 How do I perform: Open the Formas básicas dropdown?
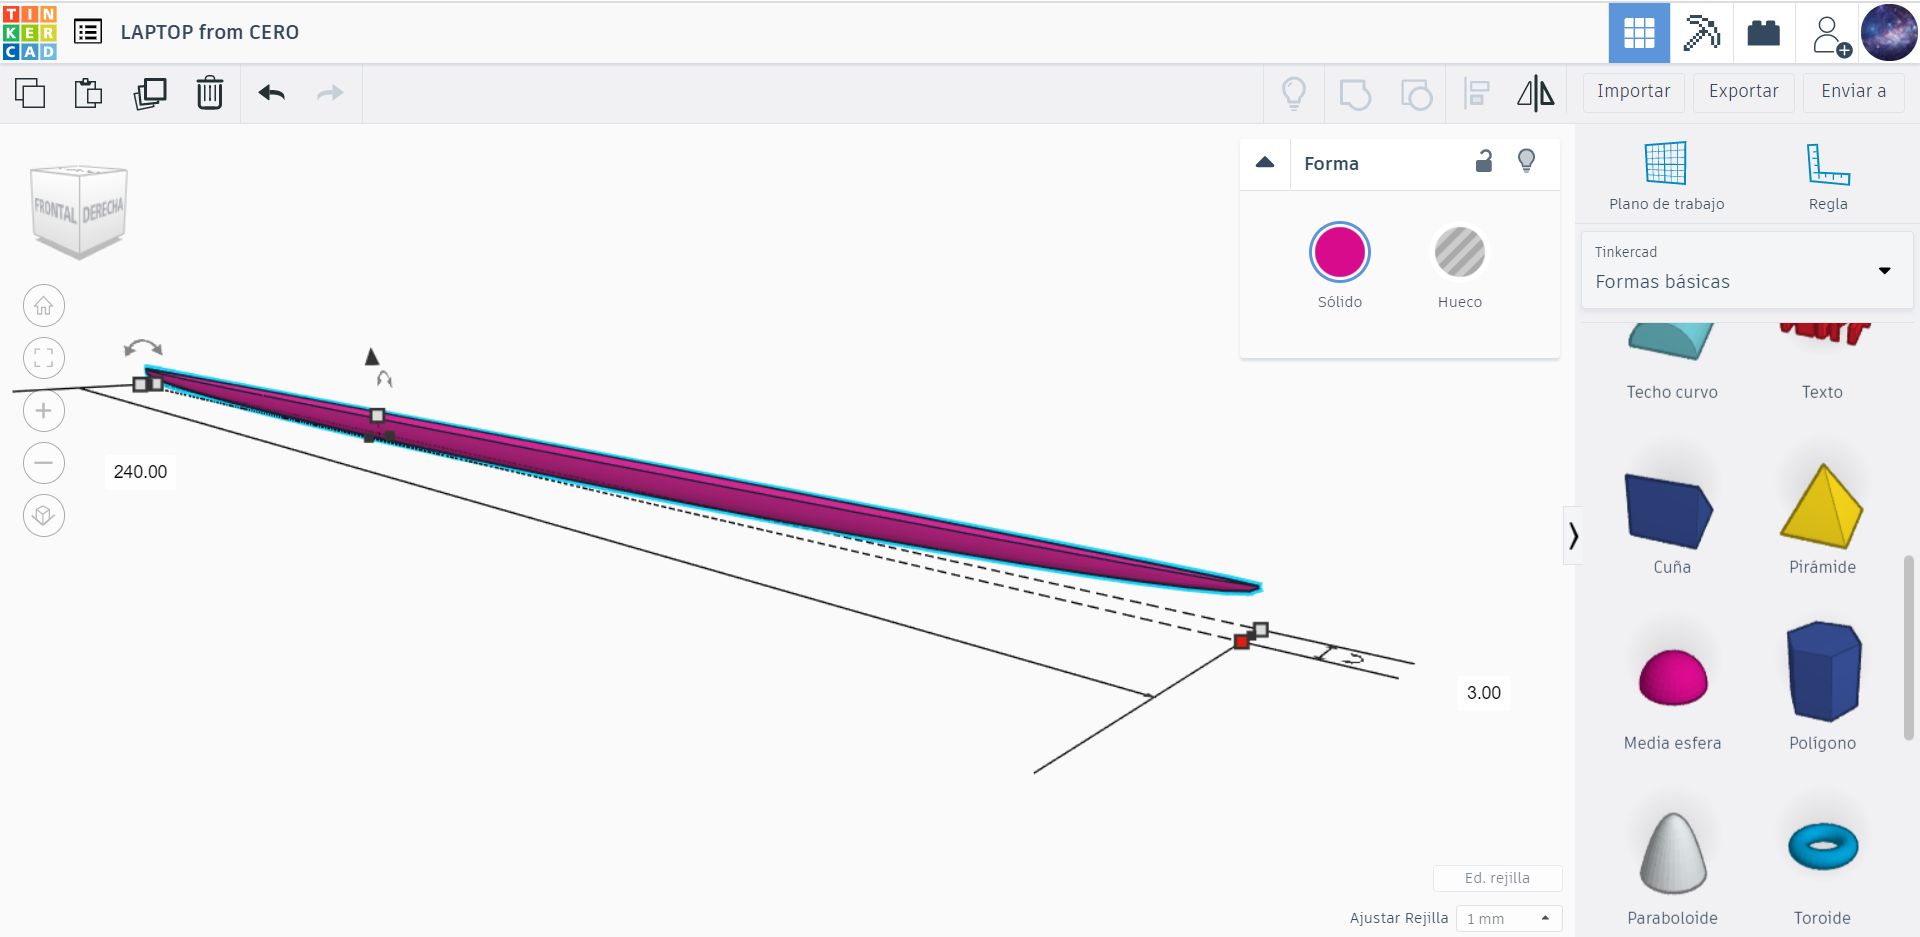(x=1746, y=269)
